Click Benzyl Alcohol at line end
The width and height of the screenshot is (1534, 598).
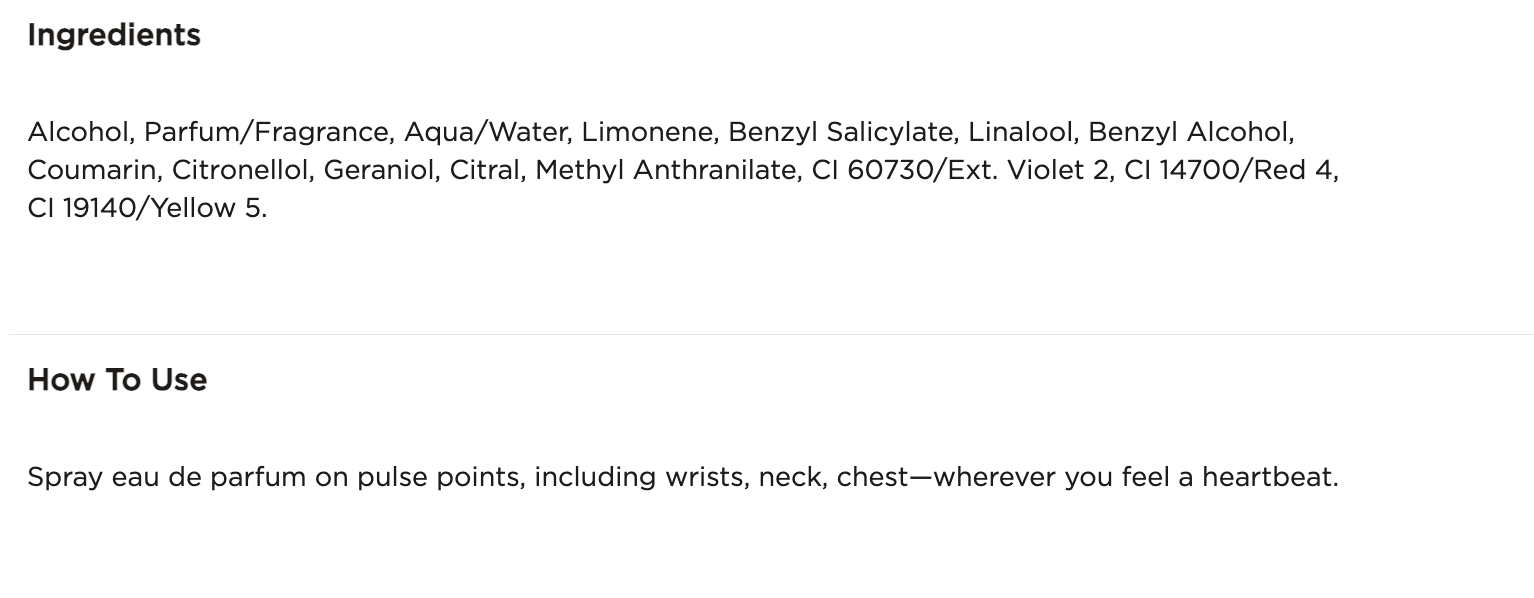pyautogui.click(x=1190, y=132)
